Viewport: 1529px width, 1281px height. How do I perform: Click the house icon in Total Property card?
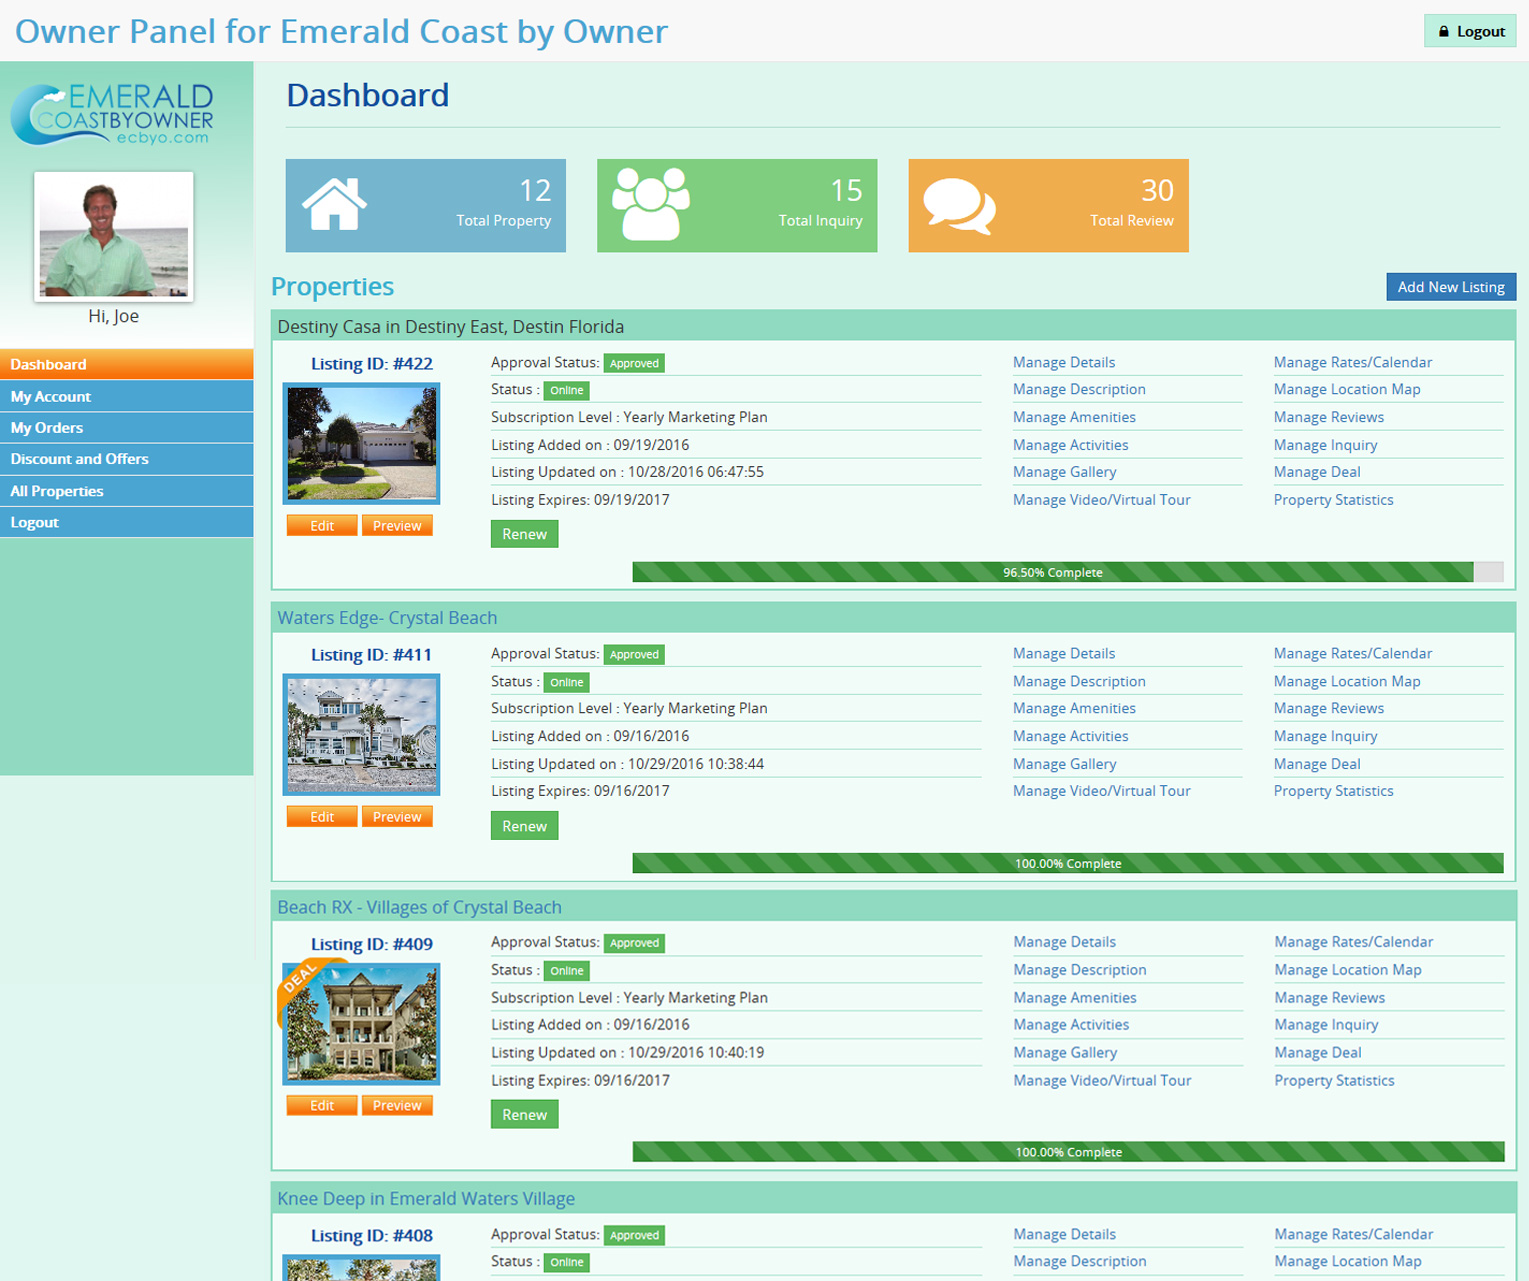335,204
